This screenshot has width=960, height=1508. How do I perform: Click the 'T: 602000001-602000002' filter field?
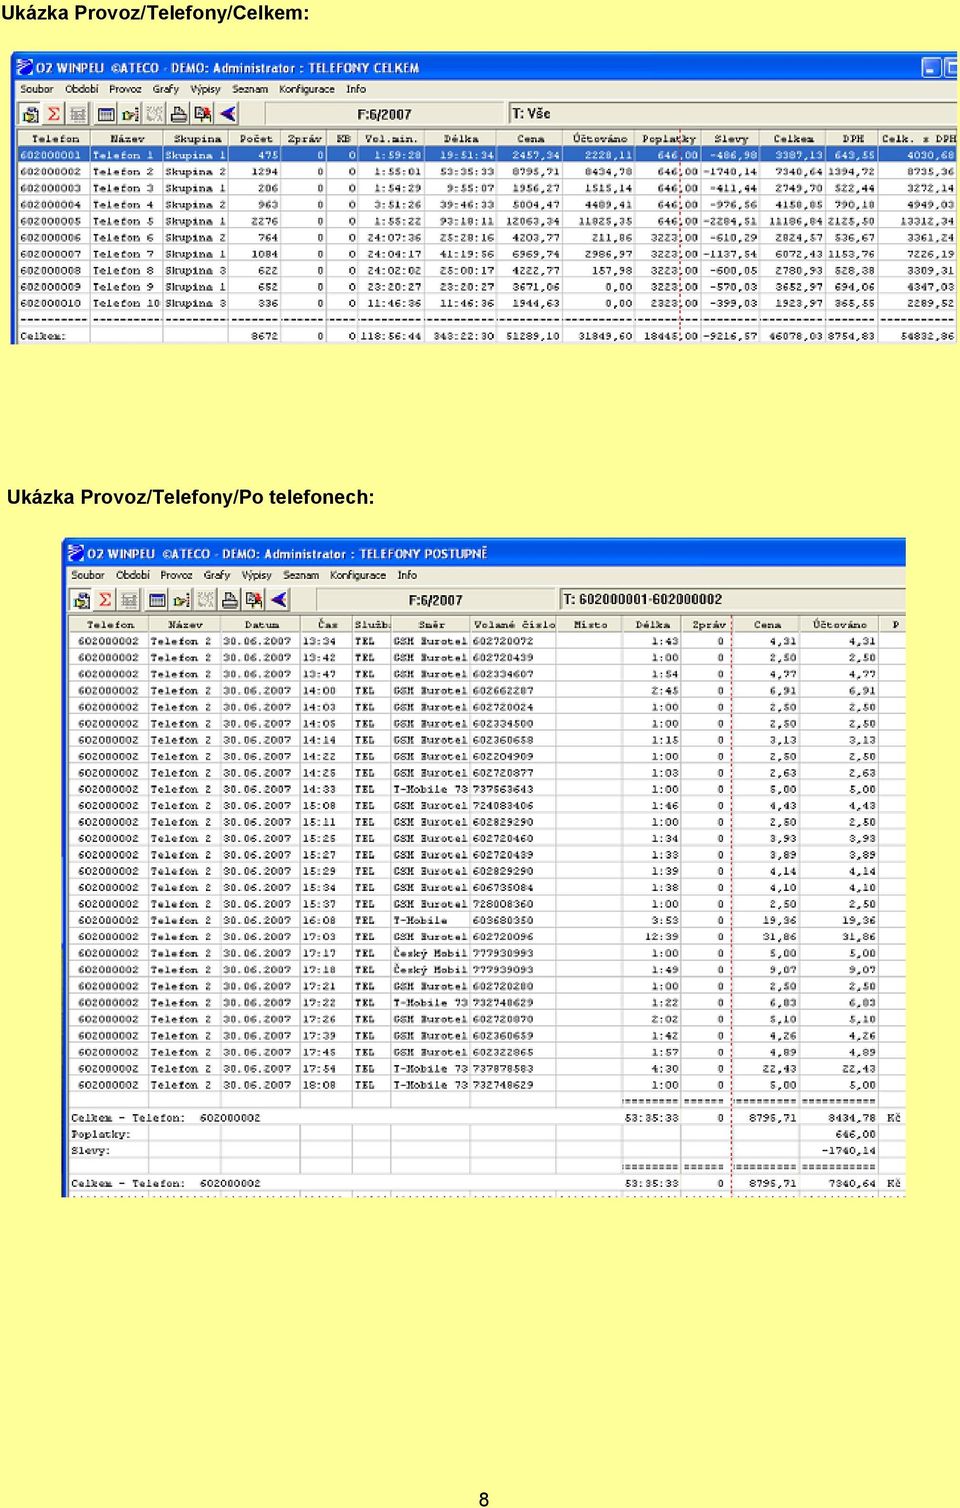pyautogui.click(x=733, y=599)
